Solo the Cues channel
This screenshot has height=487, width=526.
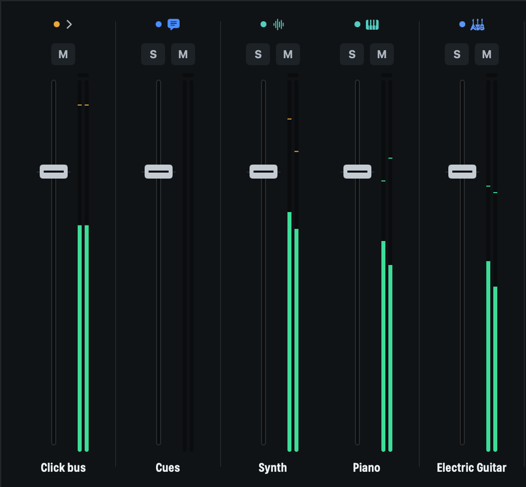tap(153, 54)
